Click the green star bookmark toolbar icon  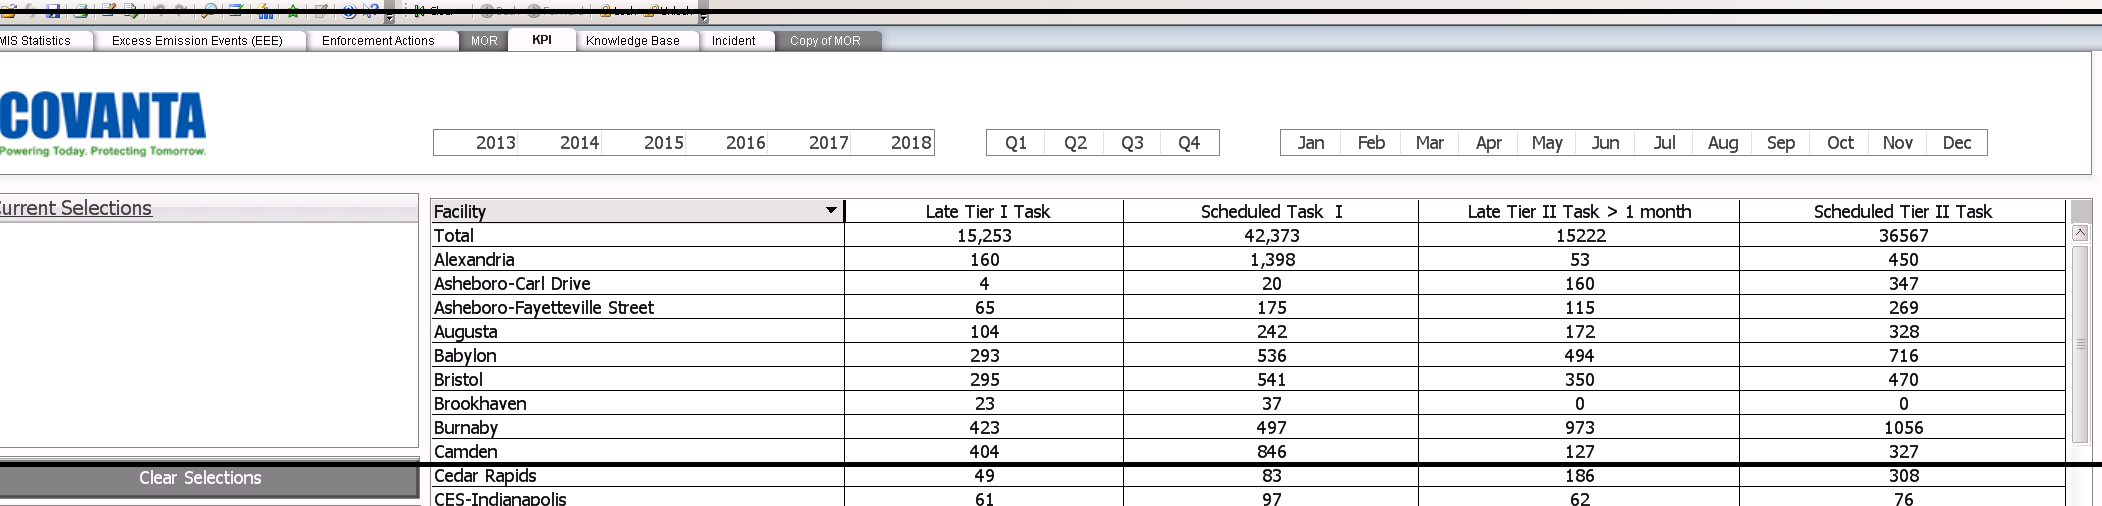(293, 11)
